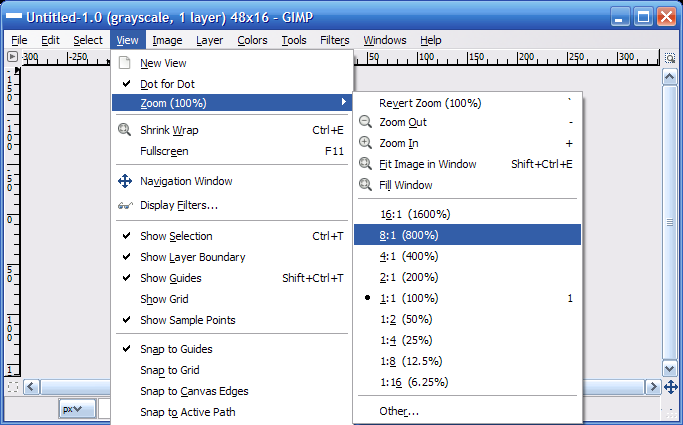Enable Snap to Grid
Image resolution: width=683 pixels, height=425 pixels.
[232, 370]
